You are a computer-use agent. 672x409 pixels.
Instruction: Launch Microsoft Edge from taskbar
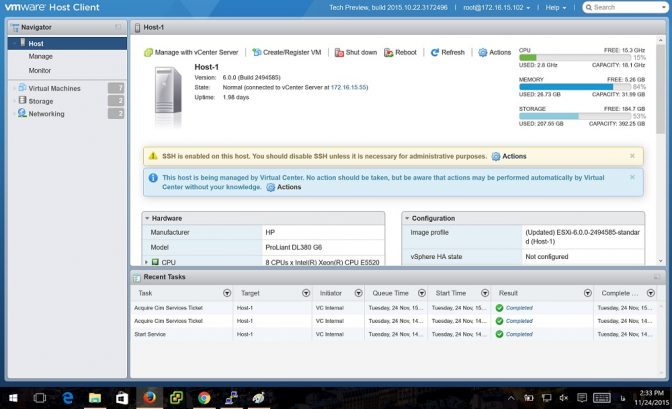coord(68,398)
